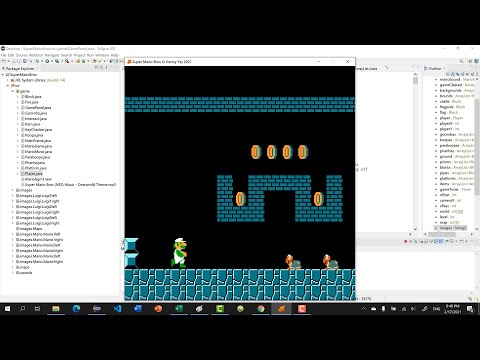The height and width of the screenshot is (360, 480).
Task: Expand the Block.java tree node
Action: pos(18,97)
